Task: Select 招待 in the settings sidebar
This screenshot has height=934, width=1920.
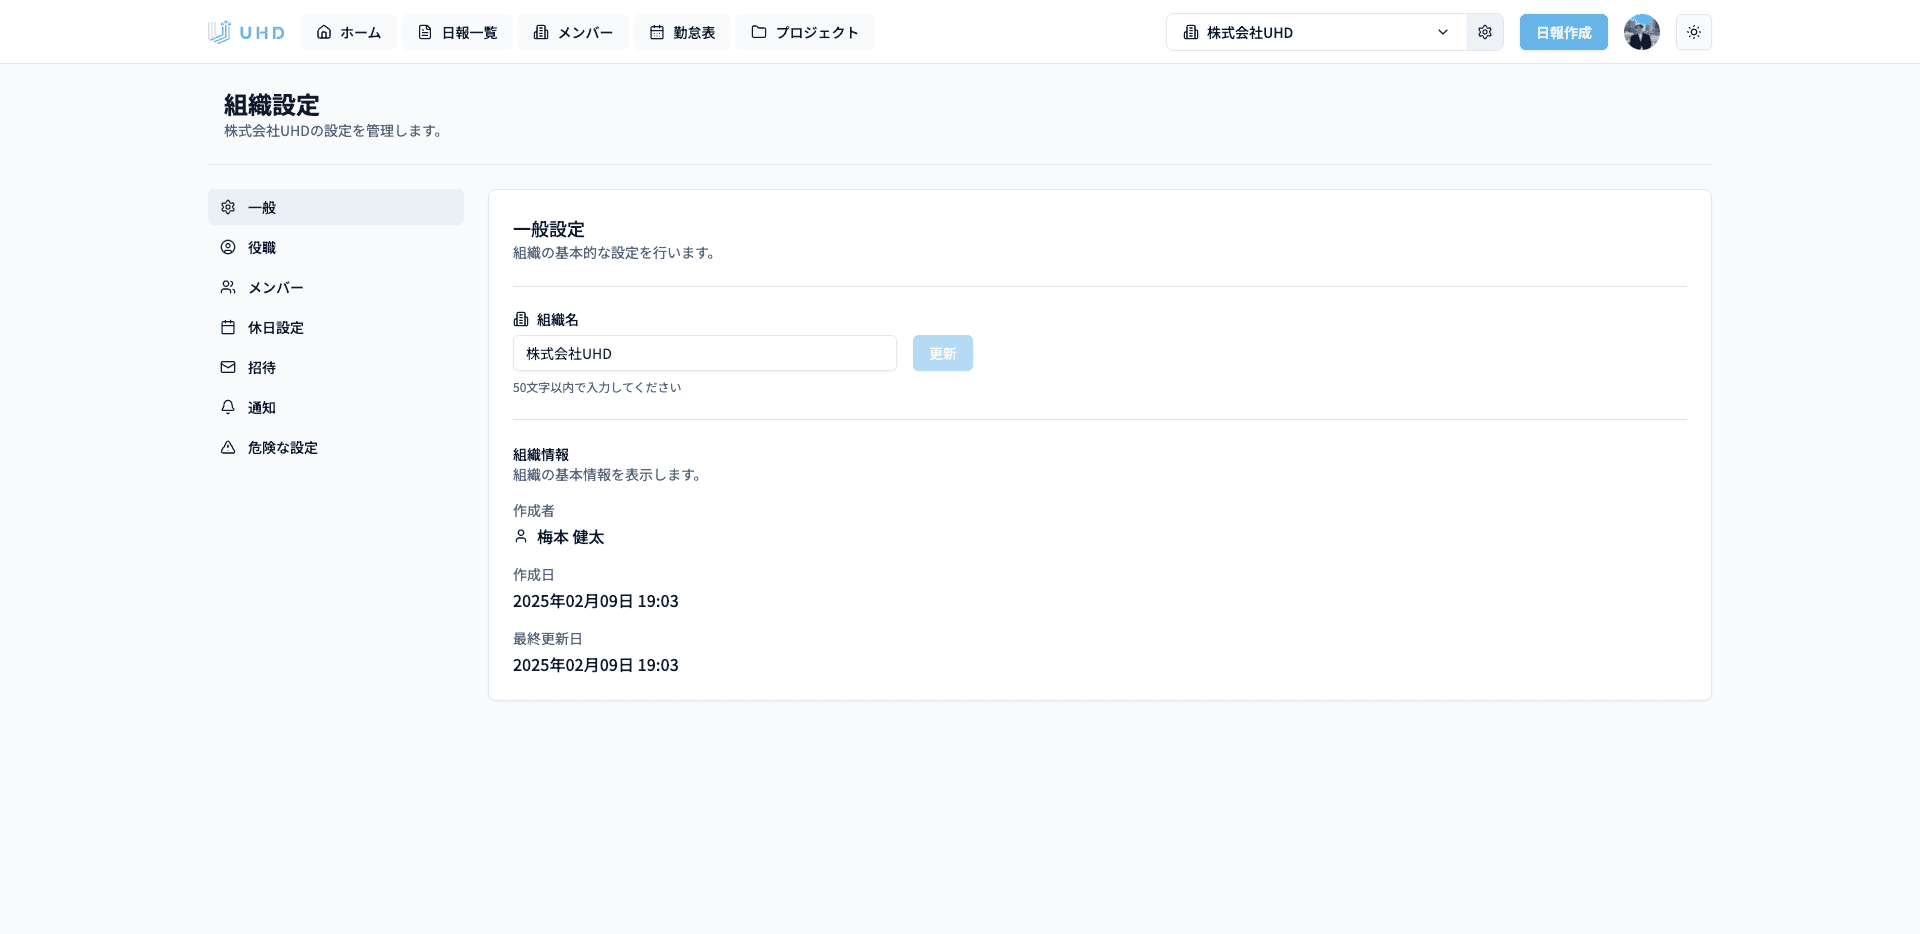Action: tap(336, 367)
